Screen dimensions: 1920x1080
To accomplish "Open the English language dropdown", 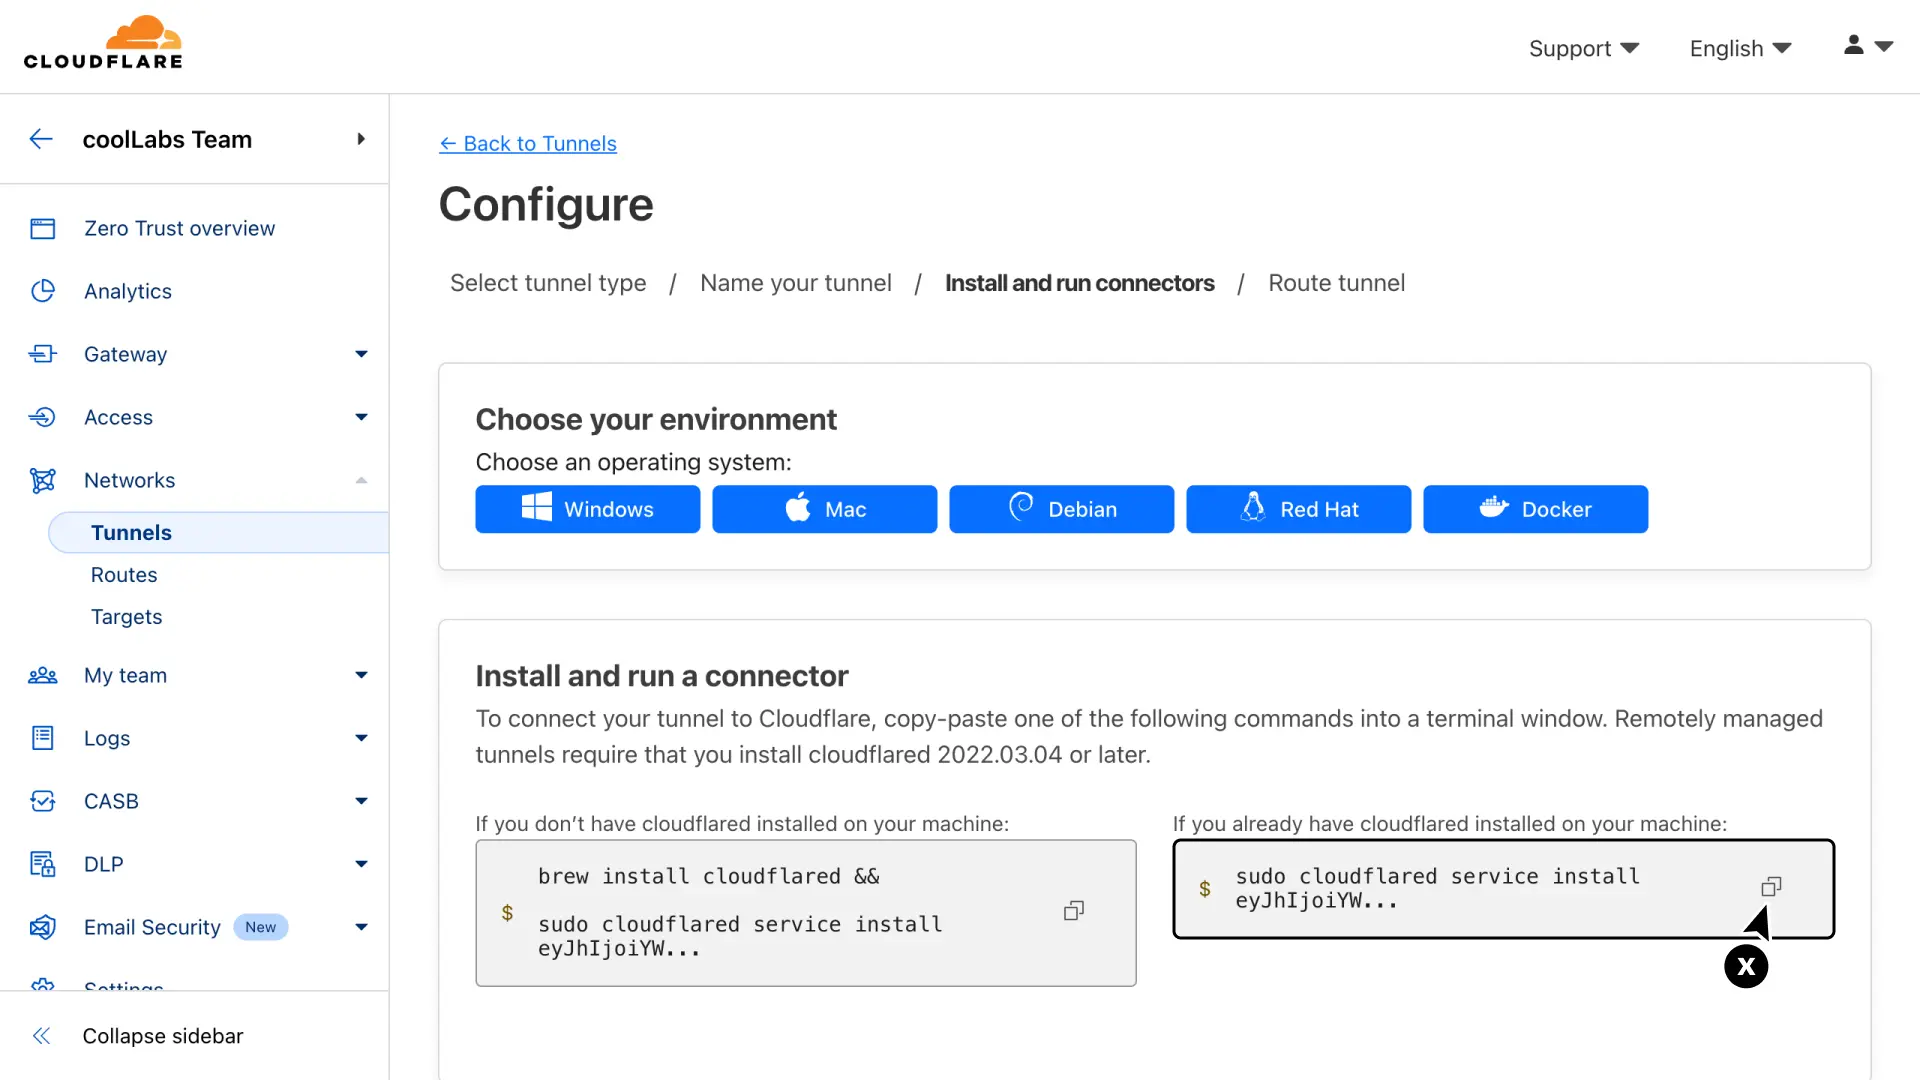I will [x=1739, y=48].
